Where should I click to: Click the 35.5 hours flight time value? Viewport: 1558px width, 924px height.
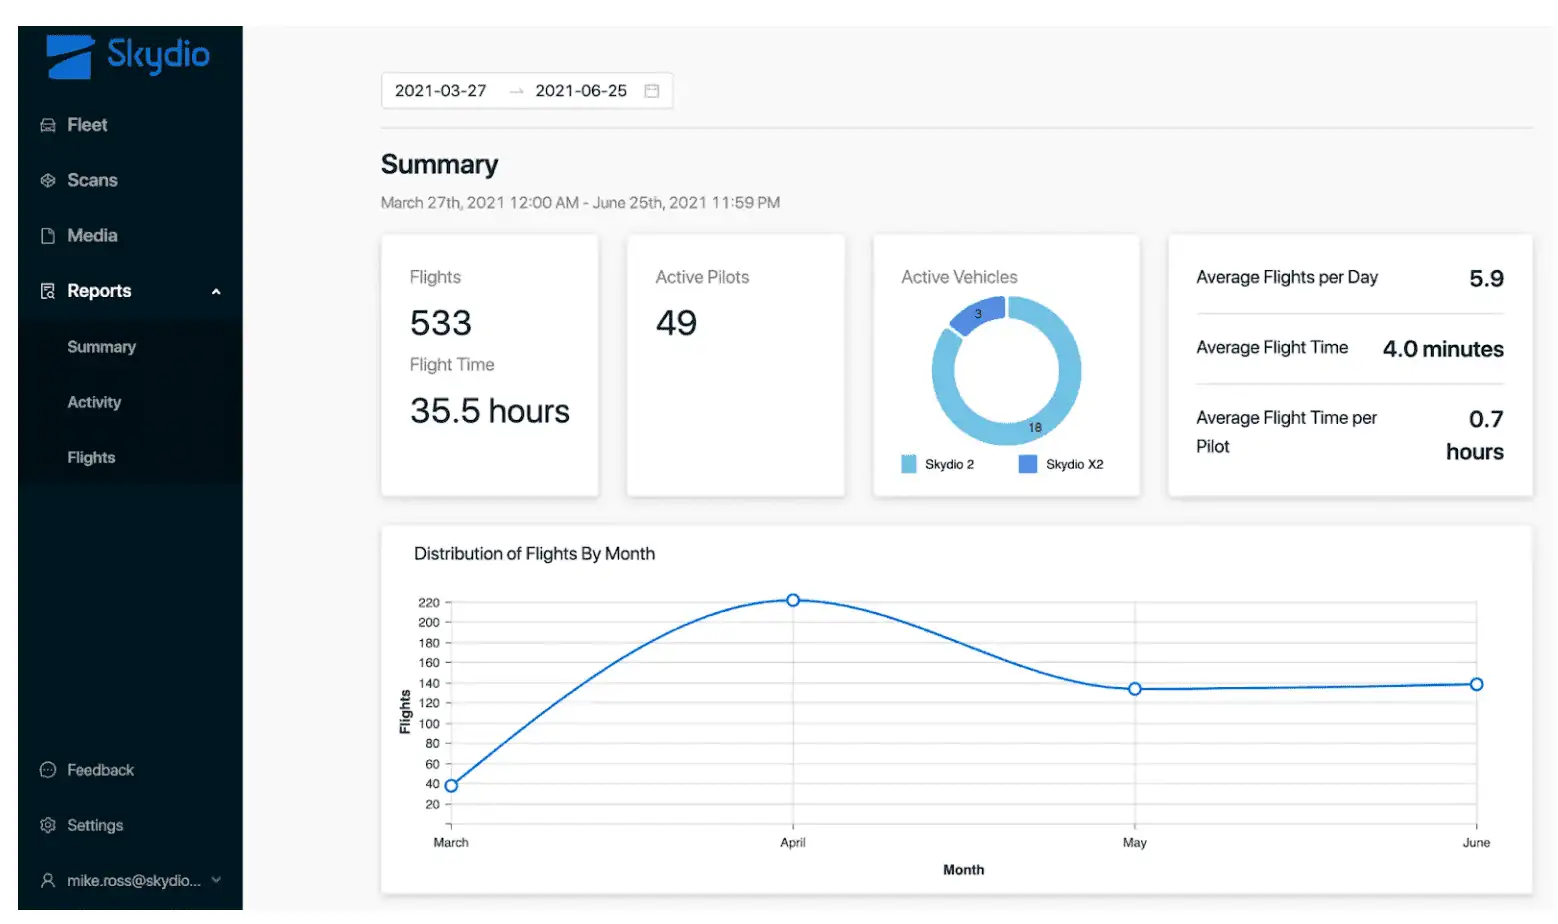tap(489, 411)
